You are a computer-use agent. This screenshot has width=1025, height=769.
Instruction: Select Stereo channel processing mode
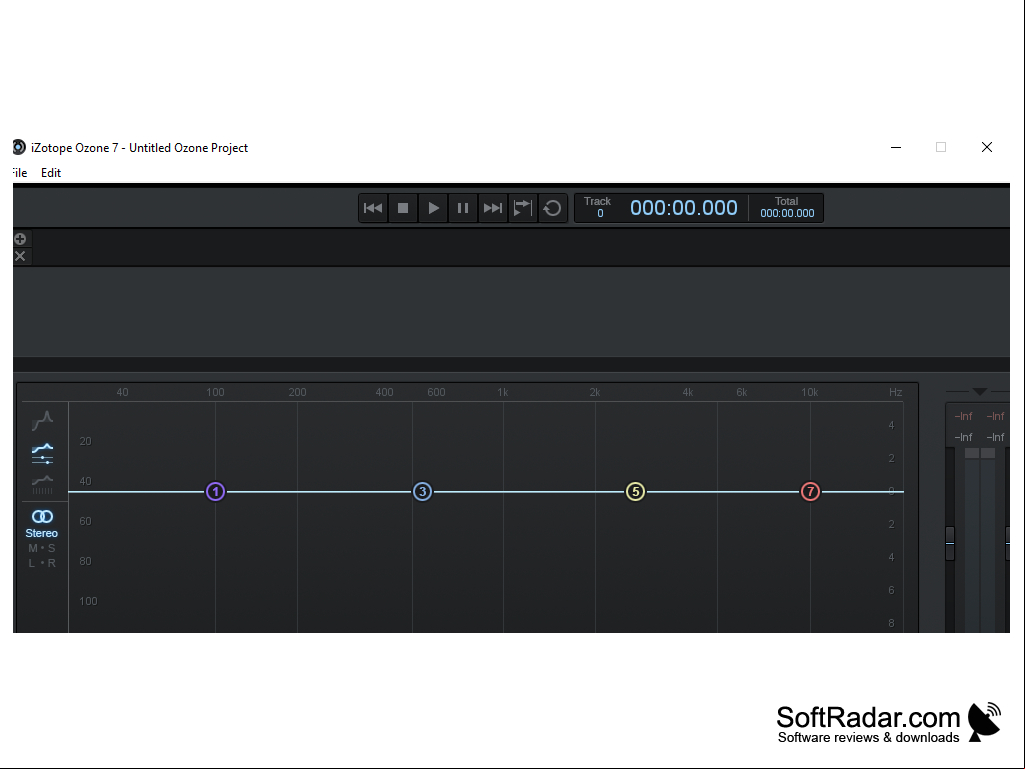pos(42,524)
